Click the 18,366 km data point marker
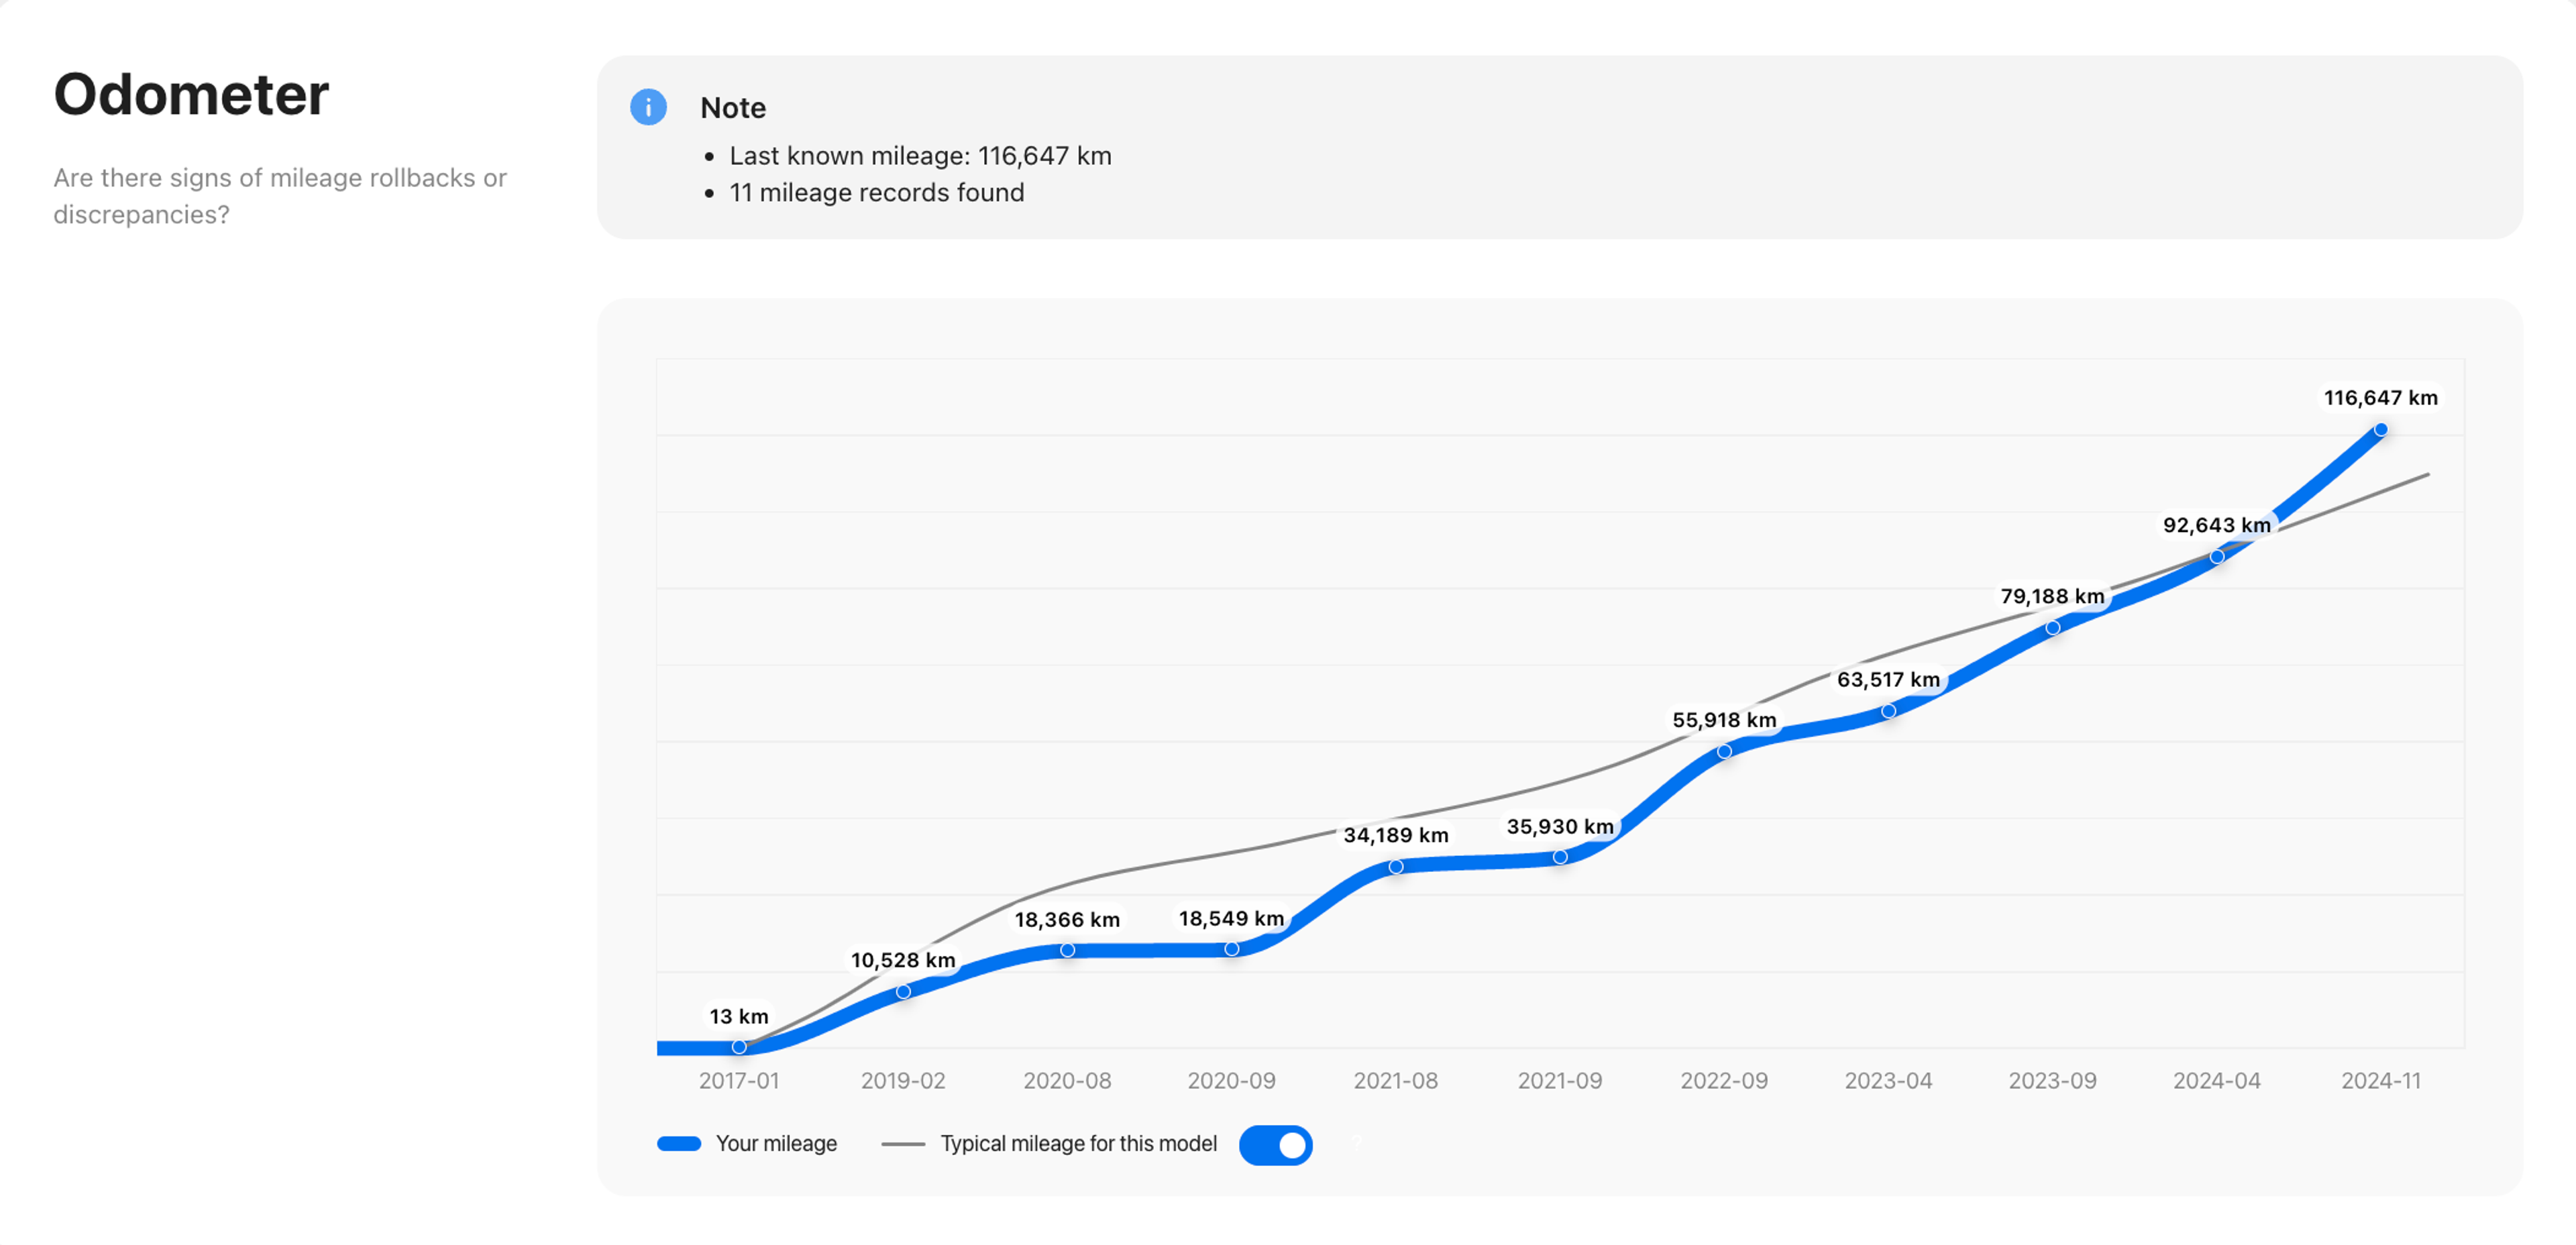The height and width of the screenshot is (1245, 2576). pyautogui.click(x=1067, y=950)
